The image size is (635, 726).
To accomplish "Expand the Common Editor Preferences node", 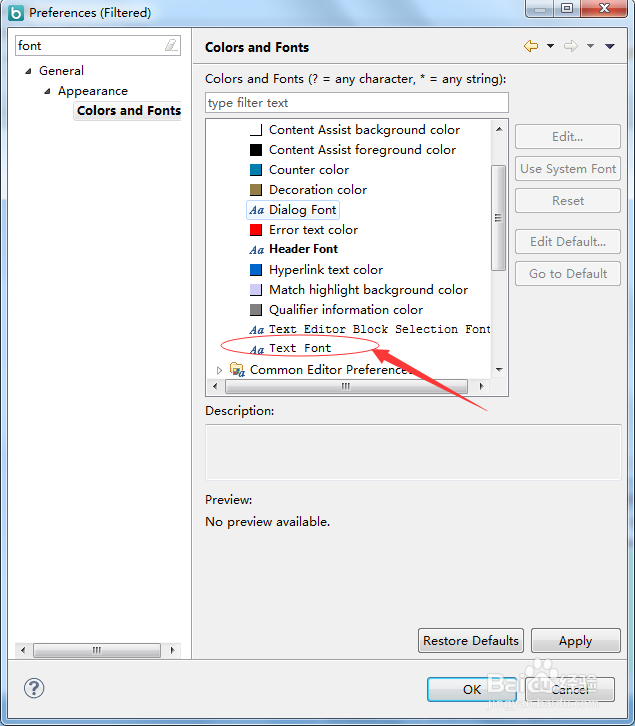I will click(x=220, y=370).
